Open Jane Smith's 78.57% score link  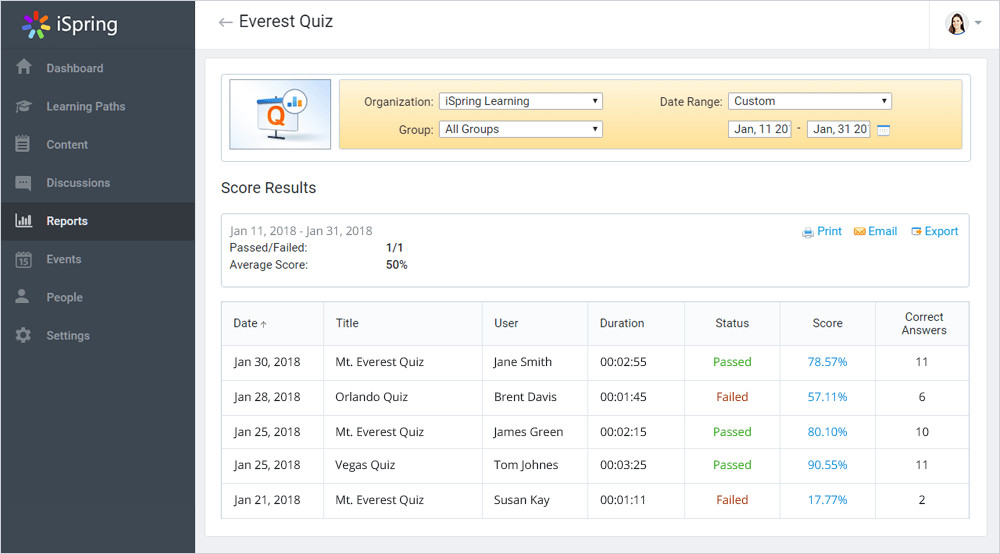[827, 362]
